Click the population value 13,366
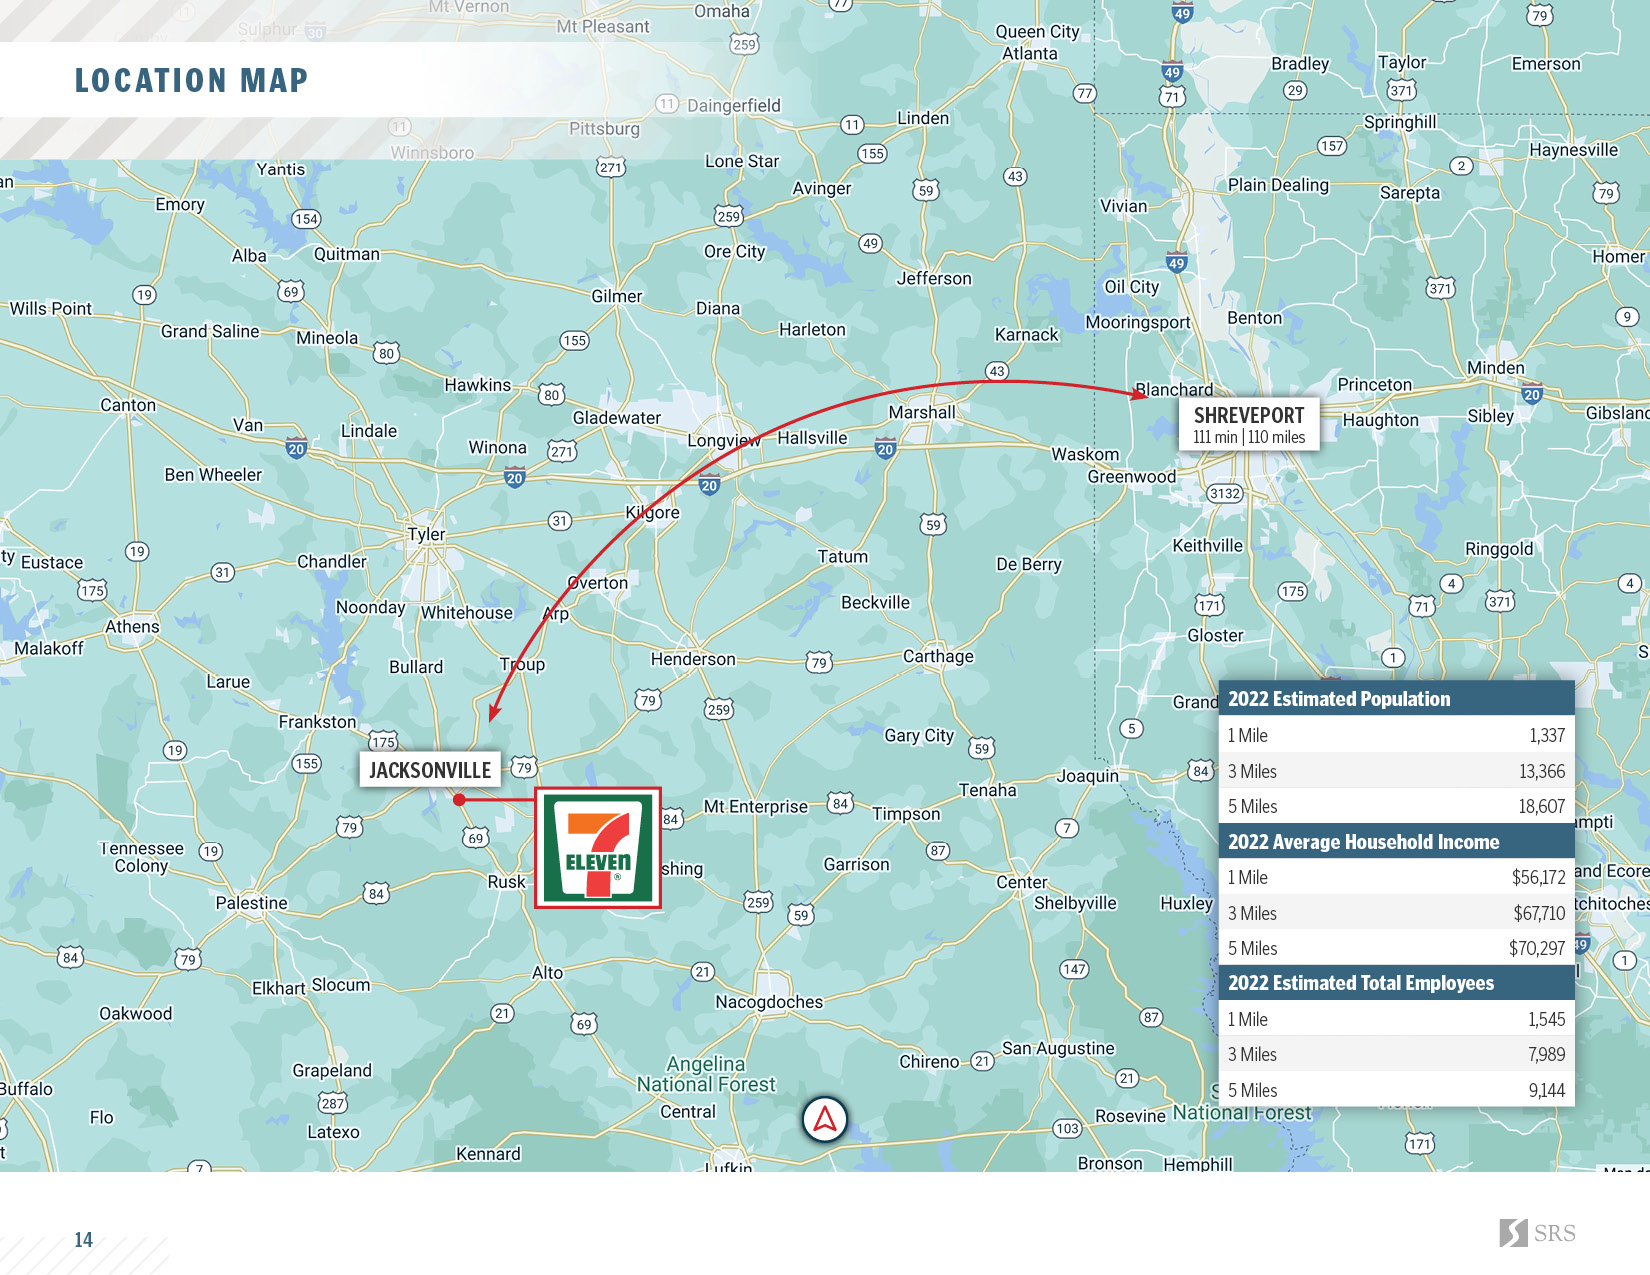Screen dimensions: 1650x1275 tap(1542, 771)
